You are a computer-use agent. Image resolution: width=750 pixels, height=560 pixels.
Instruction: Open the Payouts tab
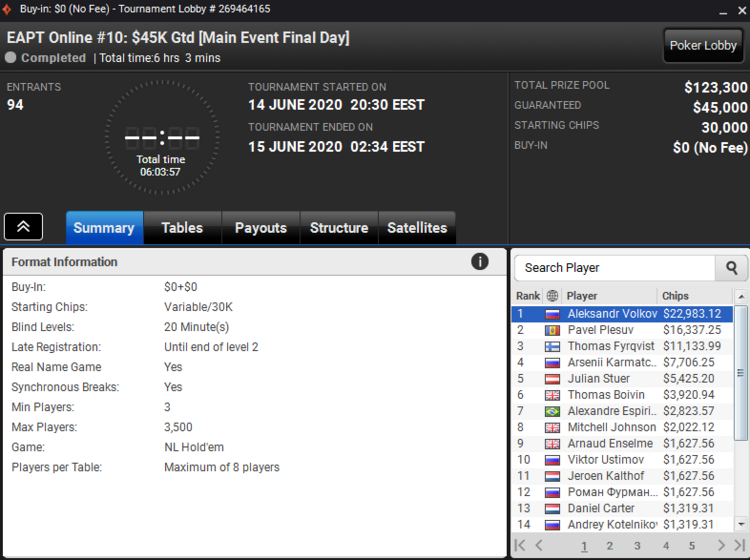[x=261, y=228]
